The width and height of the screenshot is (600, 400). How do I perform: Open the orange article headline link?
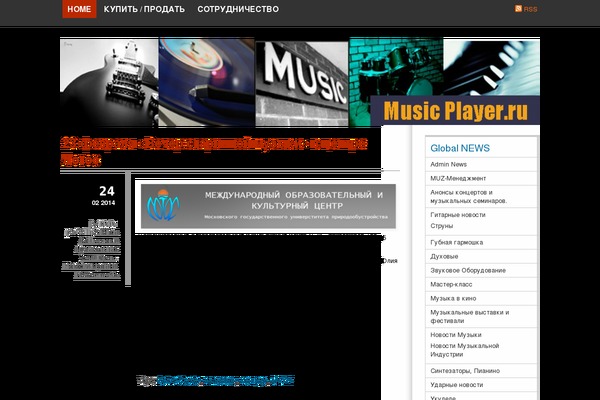click(x=214, y=152)
